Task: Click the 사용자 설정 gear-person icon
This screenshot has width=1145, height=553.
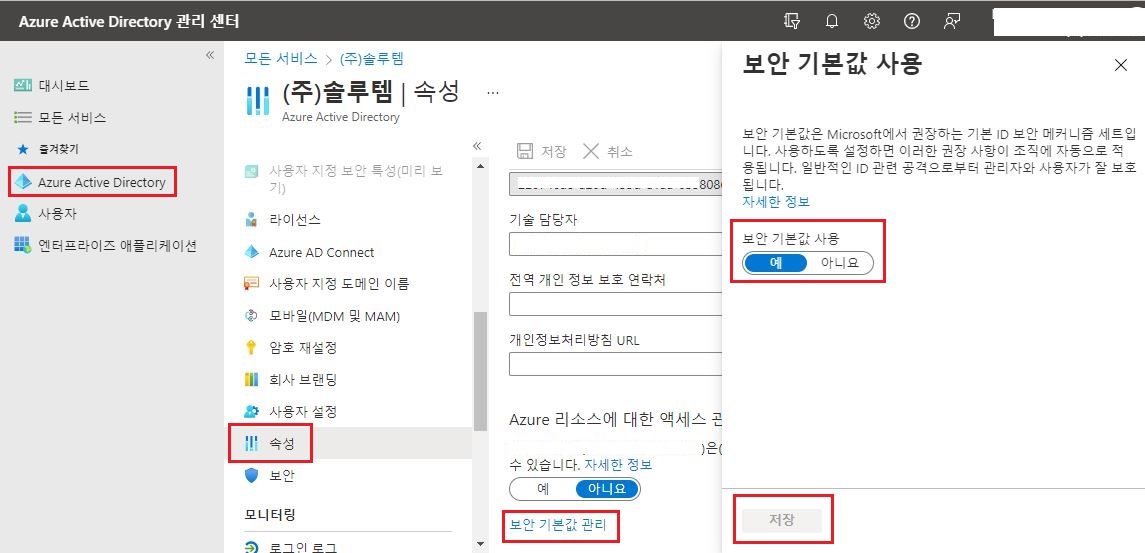Action: [251, 411]
